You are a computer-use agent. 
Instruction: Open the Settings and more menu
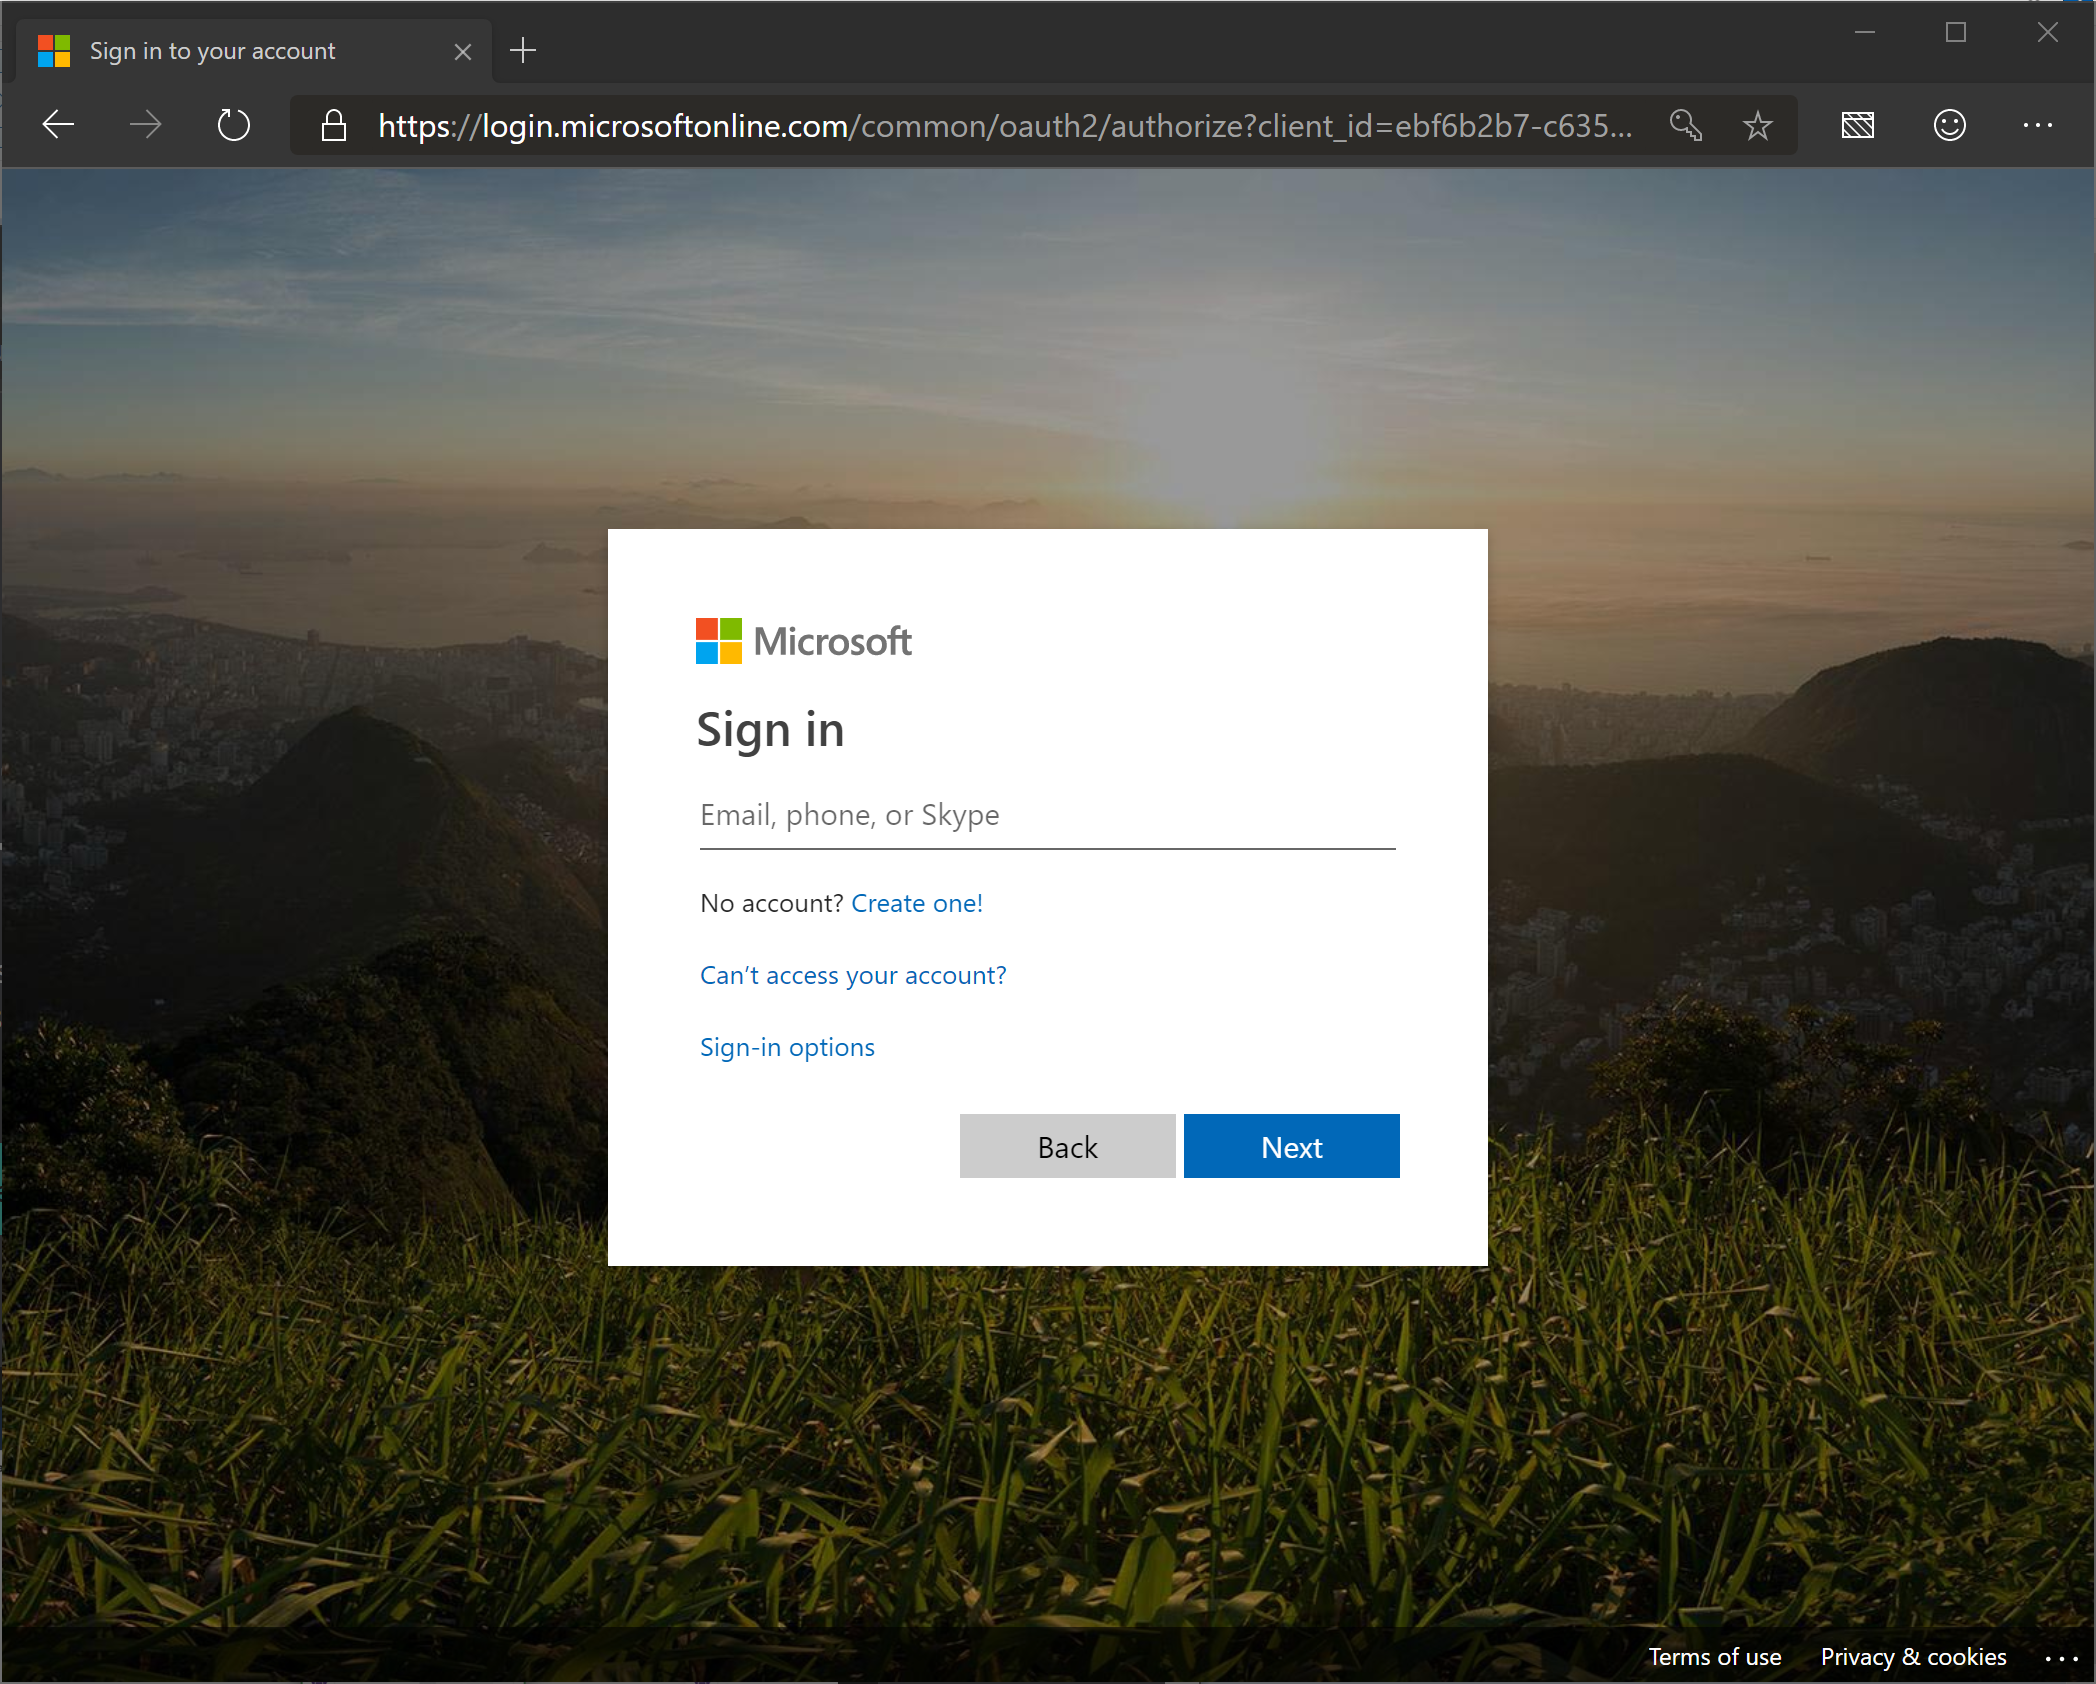point(2038,124)
